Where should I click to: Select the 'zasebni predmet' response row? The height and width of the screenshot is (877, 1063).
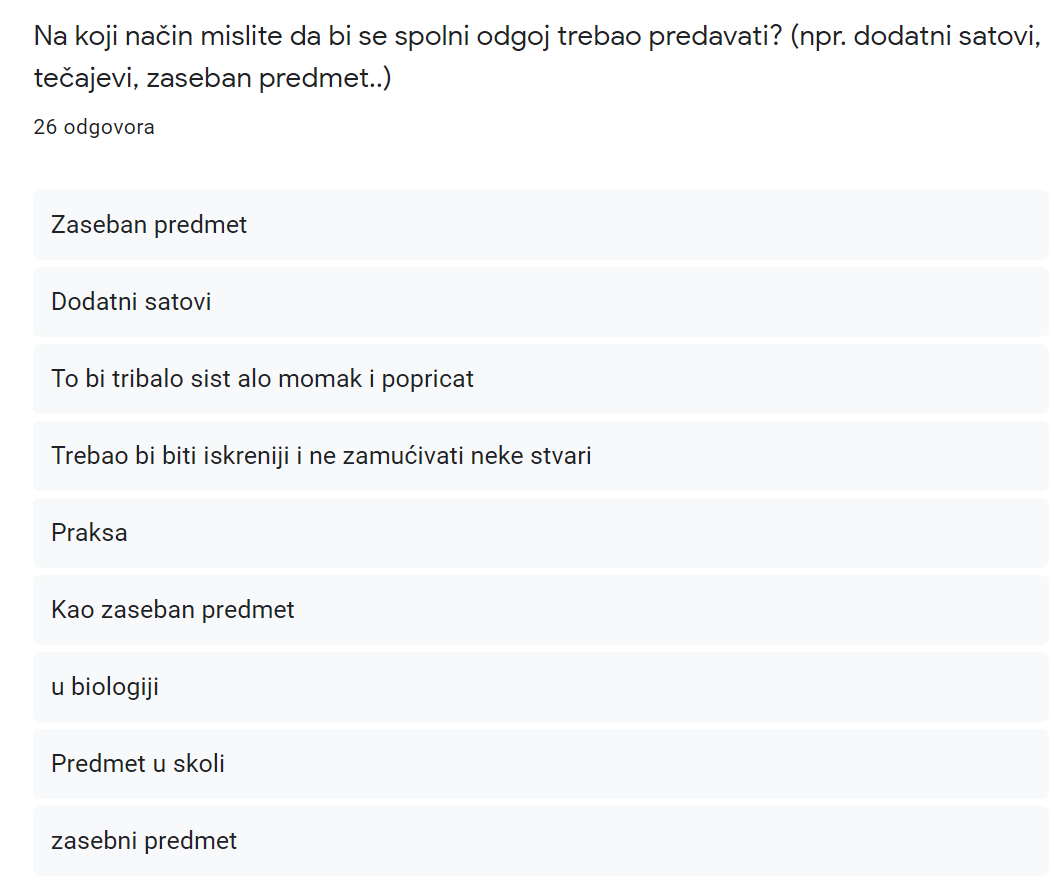pos(540,840)
